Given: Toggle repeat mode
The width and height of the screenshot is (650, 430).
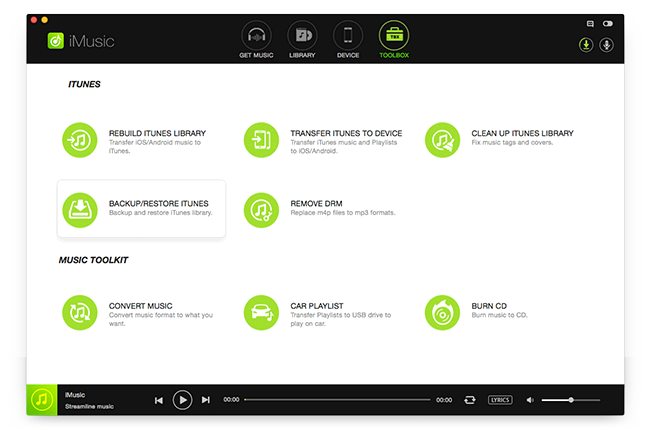Looking at the screenshot, I should [470, 400].
